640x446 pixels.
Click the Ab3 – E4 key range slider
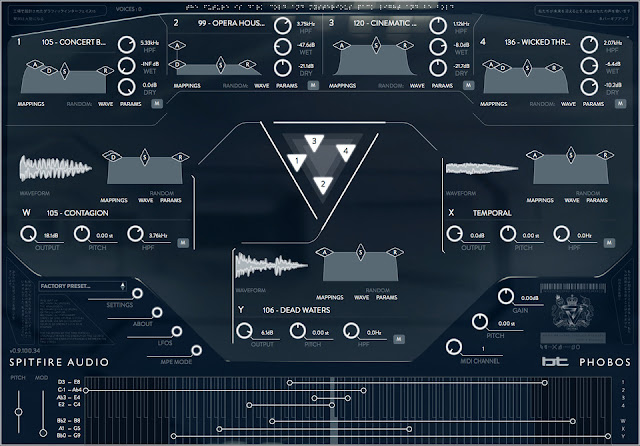coord(331,398)
